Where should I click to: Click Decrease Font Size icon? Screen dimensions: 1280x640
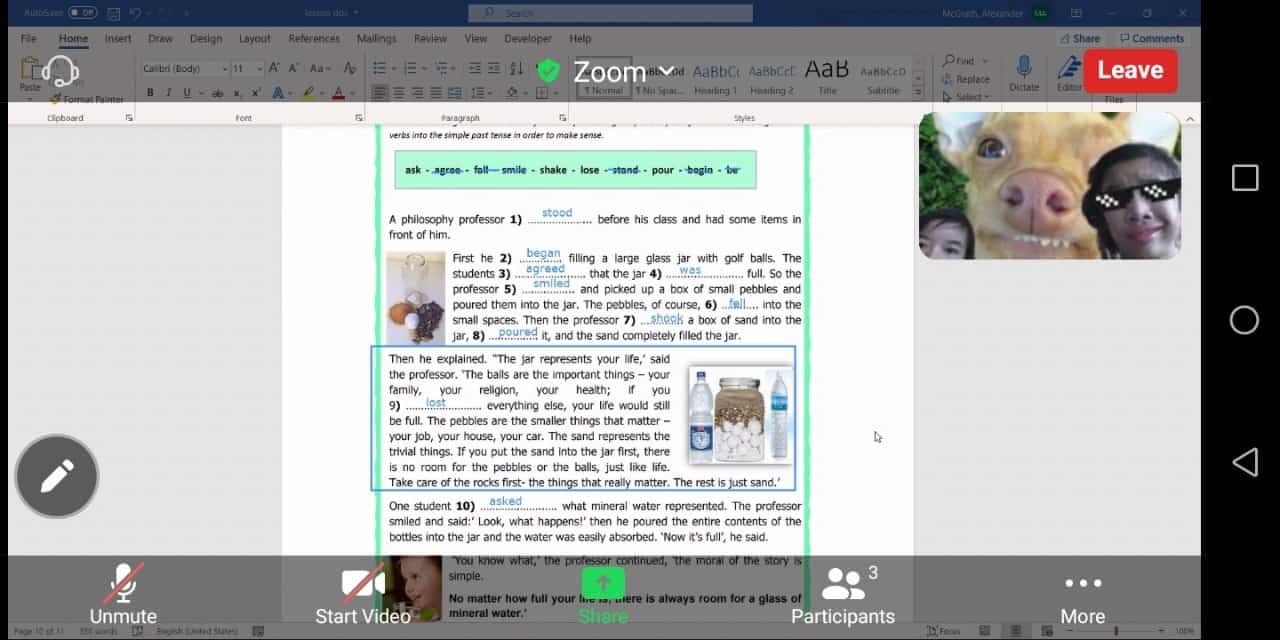(294, 68)
